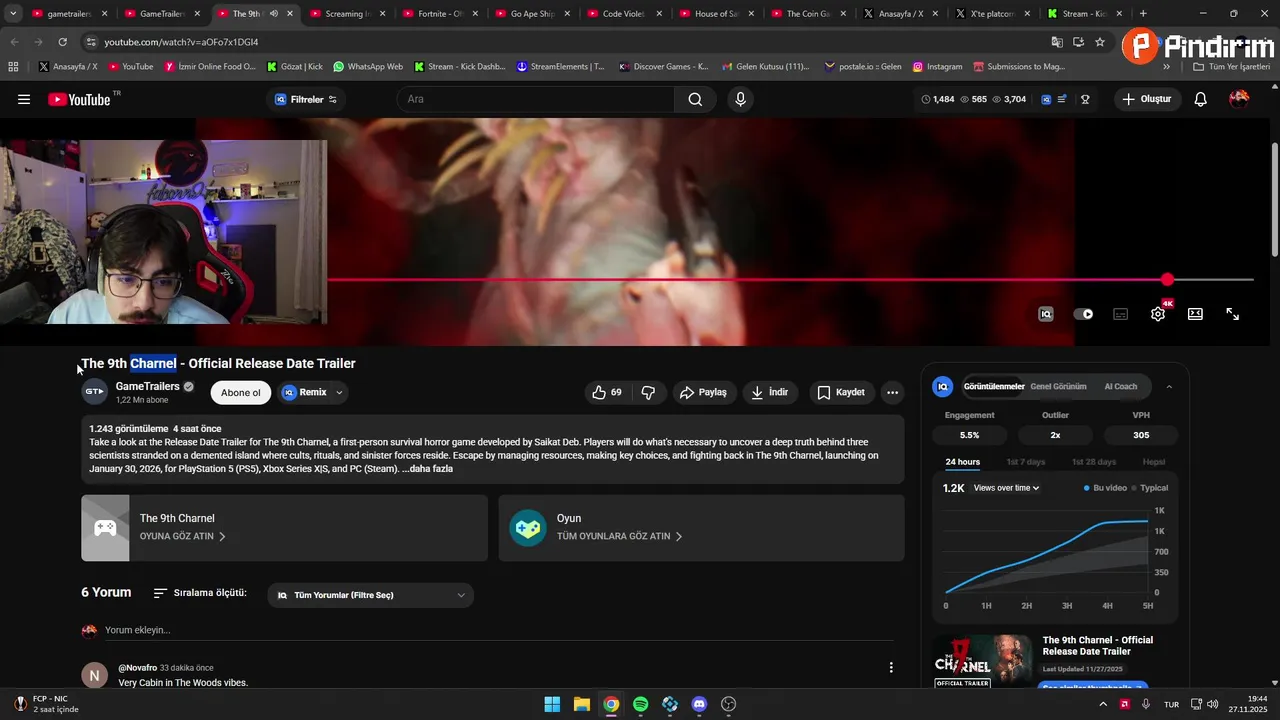This screenshot has width=1280, height=720.
Task: Open the Filtreler button in the header
Action: pyautogui.click(x=306, y=99)
